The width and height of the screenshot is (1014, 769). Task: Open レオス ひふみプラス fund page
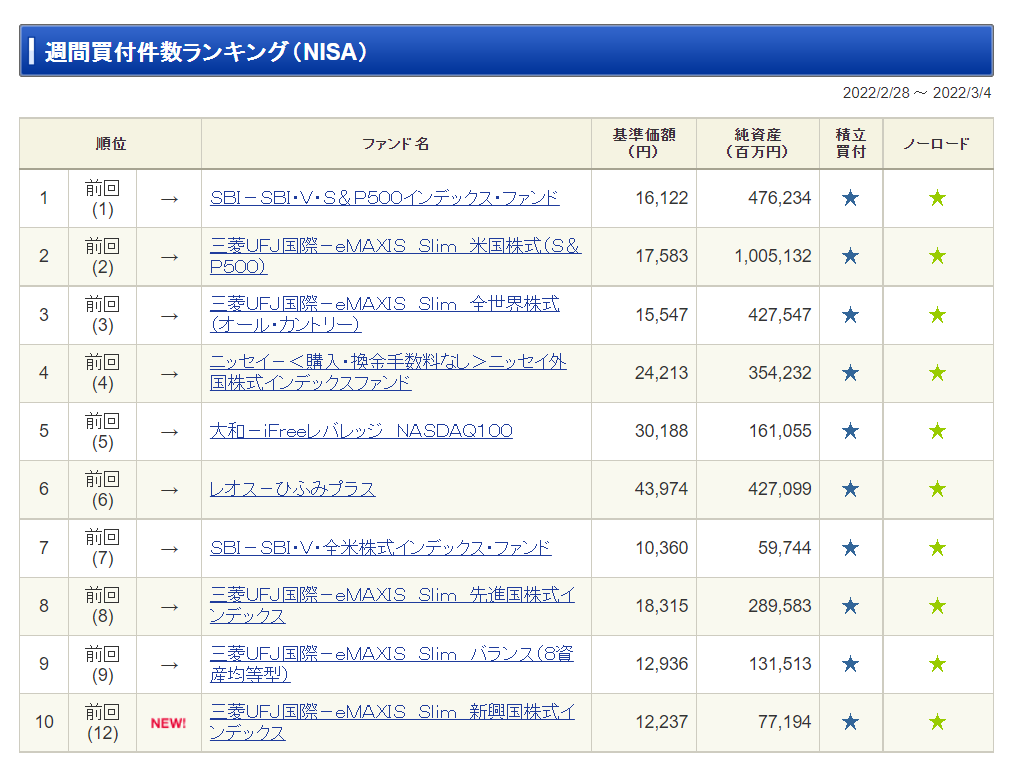[x=292, y=489]
